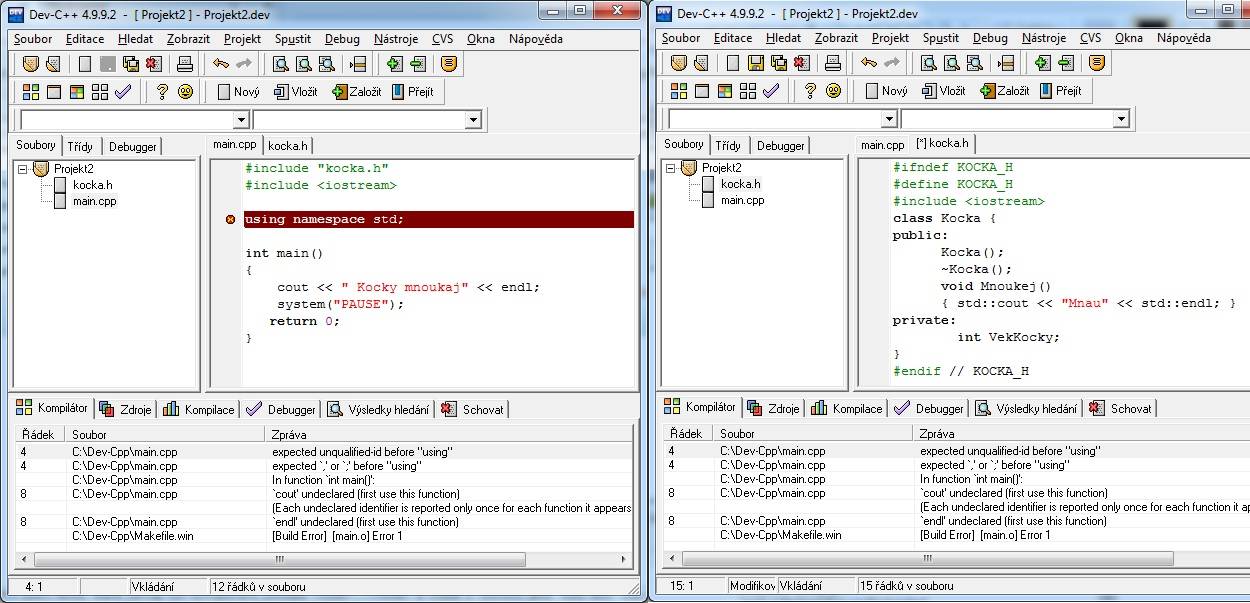Screen dimensions: 1250x603
Task: Open Výsledky hledání tab in right window
Action: pos(1027,408)
